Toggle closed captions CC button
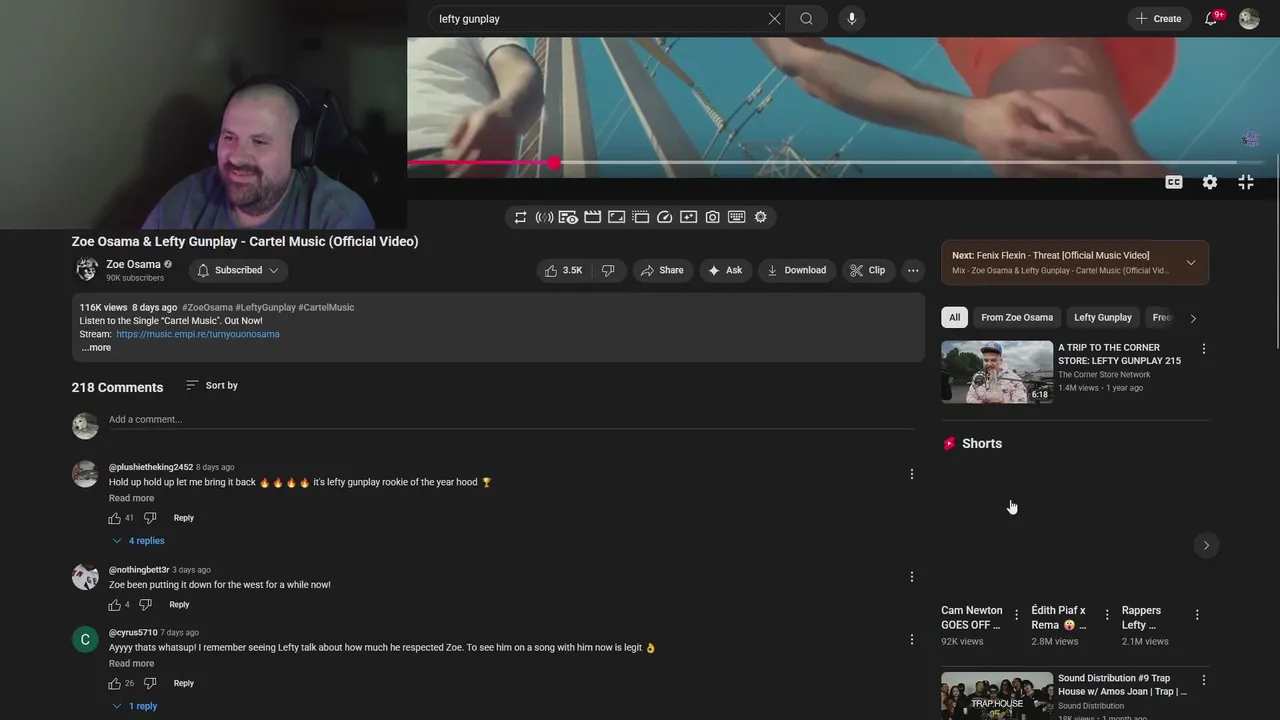This screenshot has width=1280, height=720. click(1174, 182)
